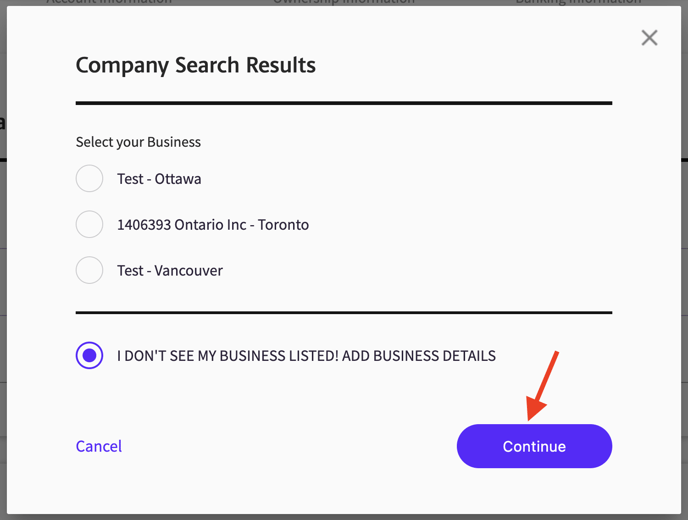Open the Ownership Information tab
The image size is (688, 520).
click(x=343, y=2)
